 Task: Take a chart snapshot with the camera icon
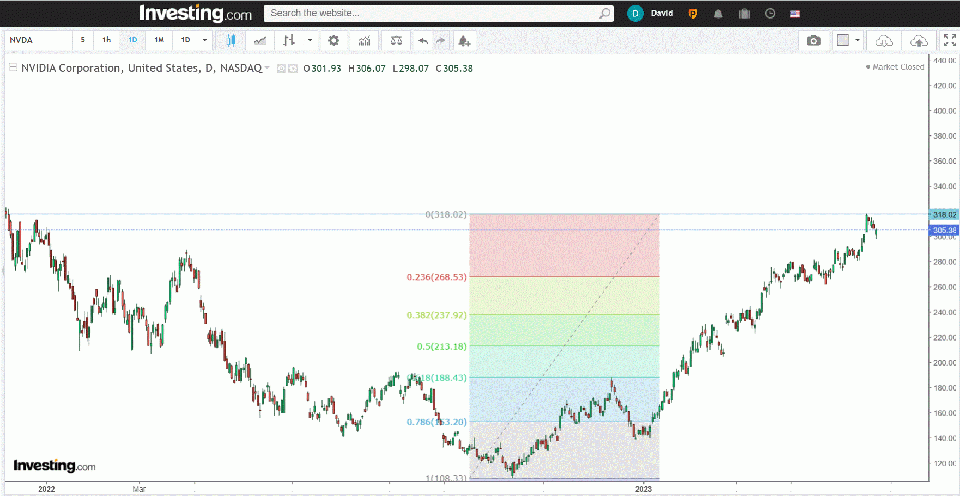[814, 41]
